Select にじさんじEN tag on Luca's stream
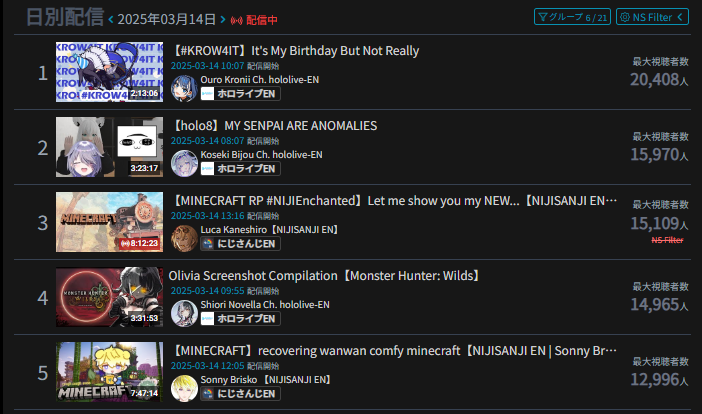The width and height of the screenshot is (702, 414). [x=240, y=243]
